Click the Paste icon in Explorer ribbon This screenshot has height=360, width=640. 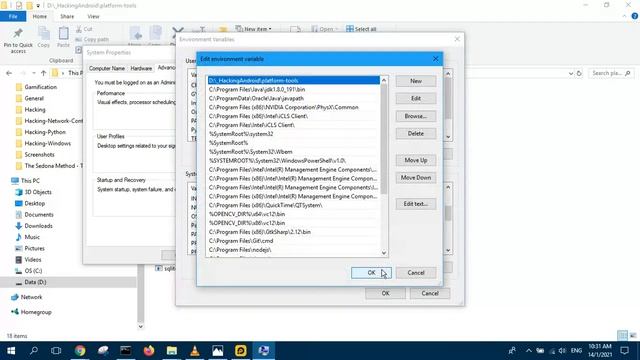tap(63, 37)
